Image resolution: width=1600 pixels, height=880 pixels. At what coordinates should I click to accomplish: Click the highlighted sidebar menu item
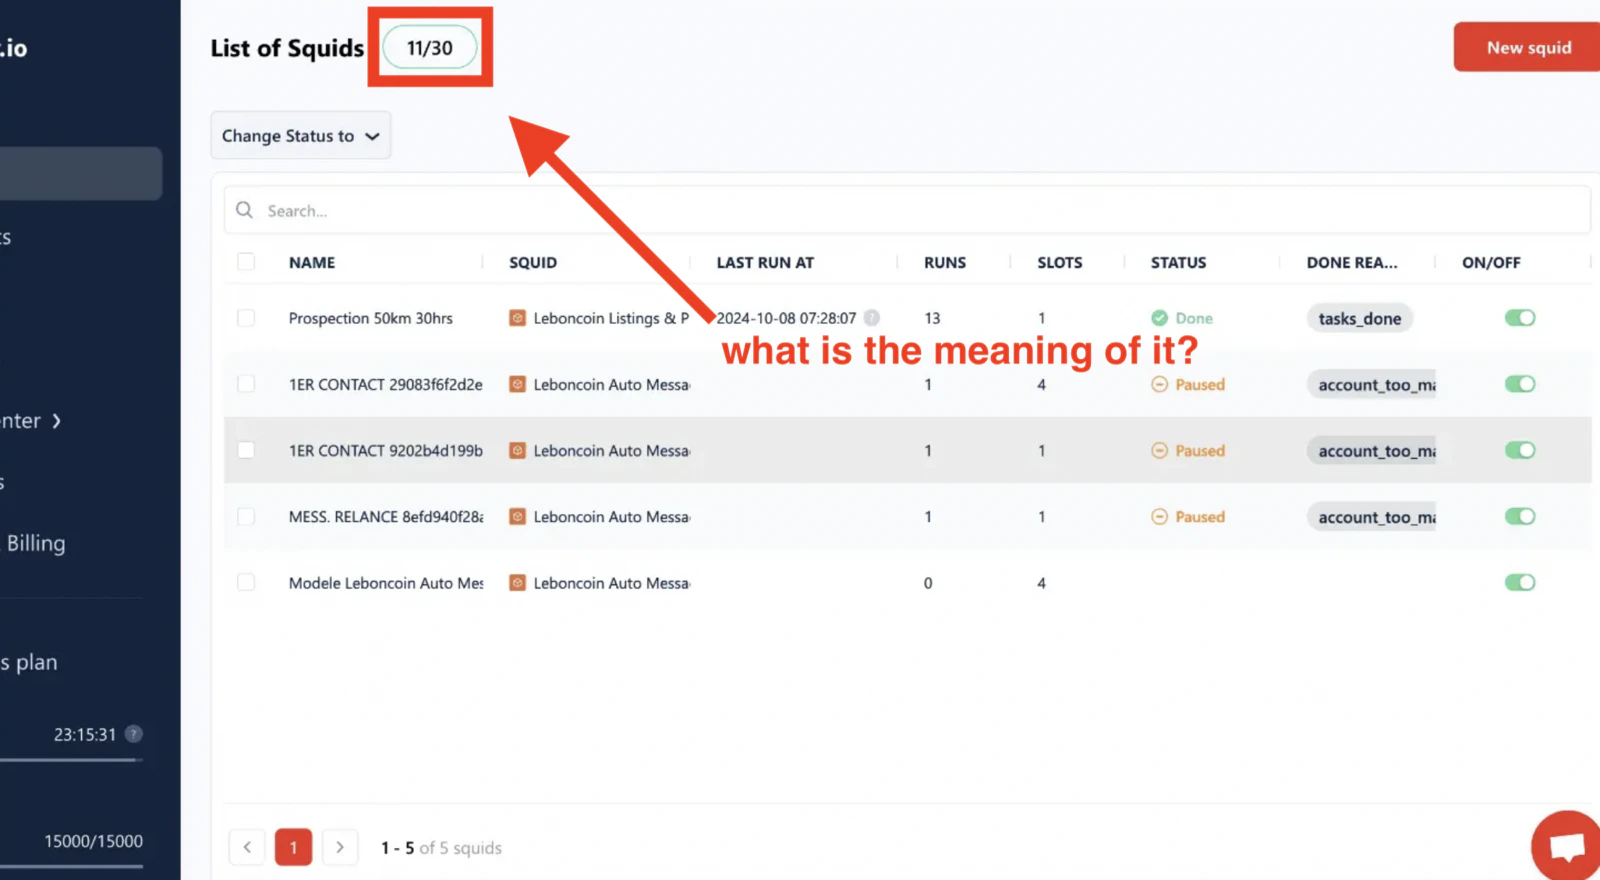pyautogui.click(x=80, y=173)
